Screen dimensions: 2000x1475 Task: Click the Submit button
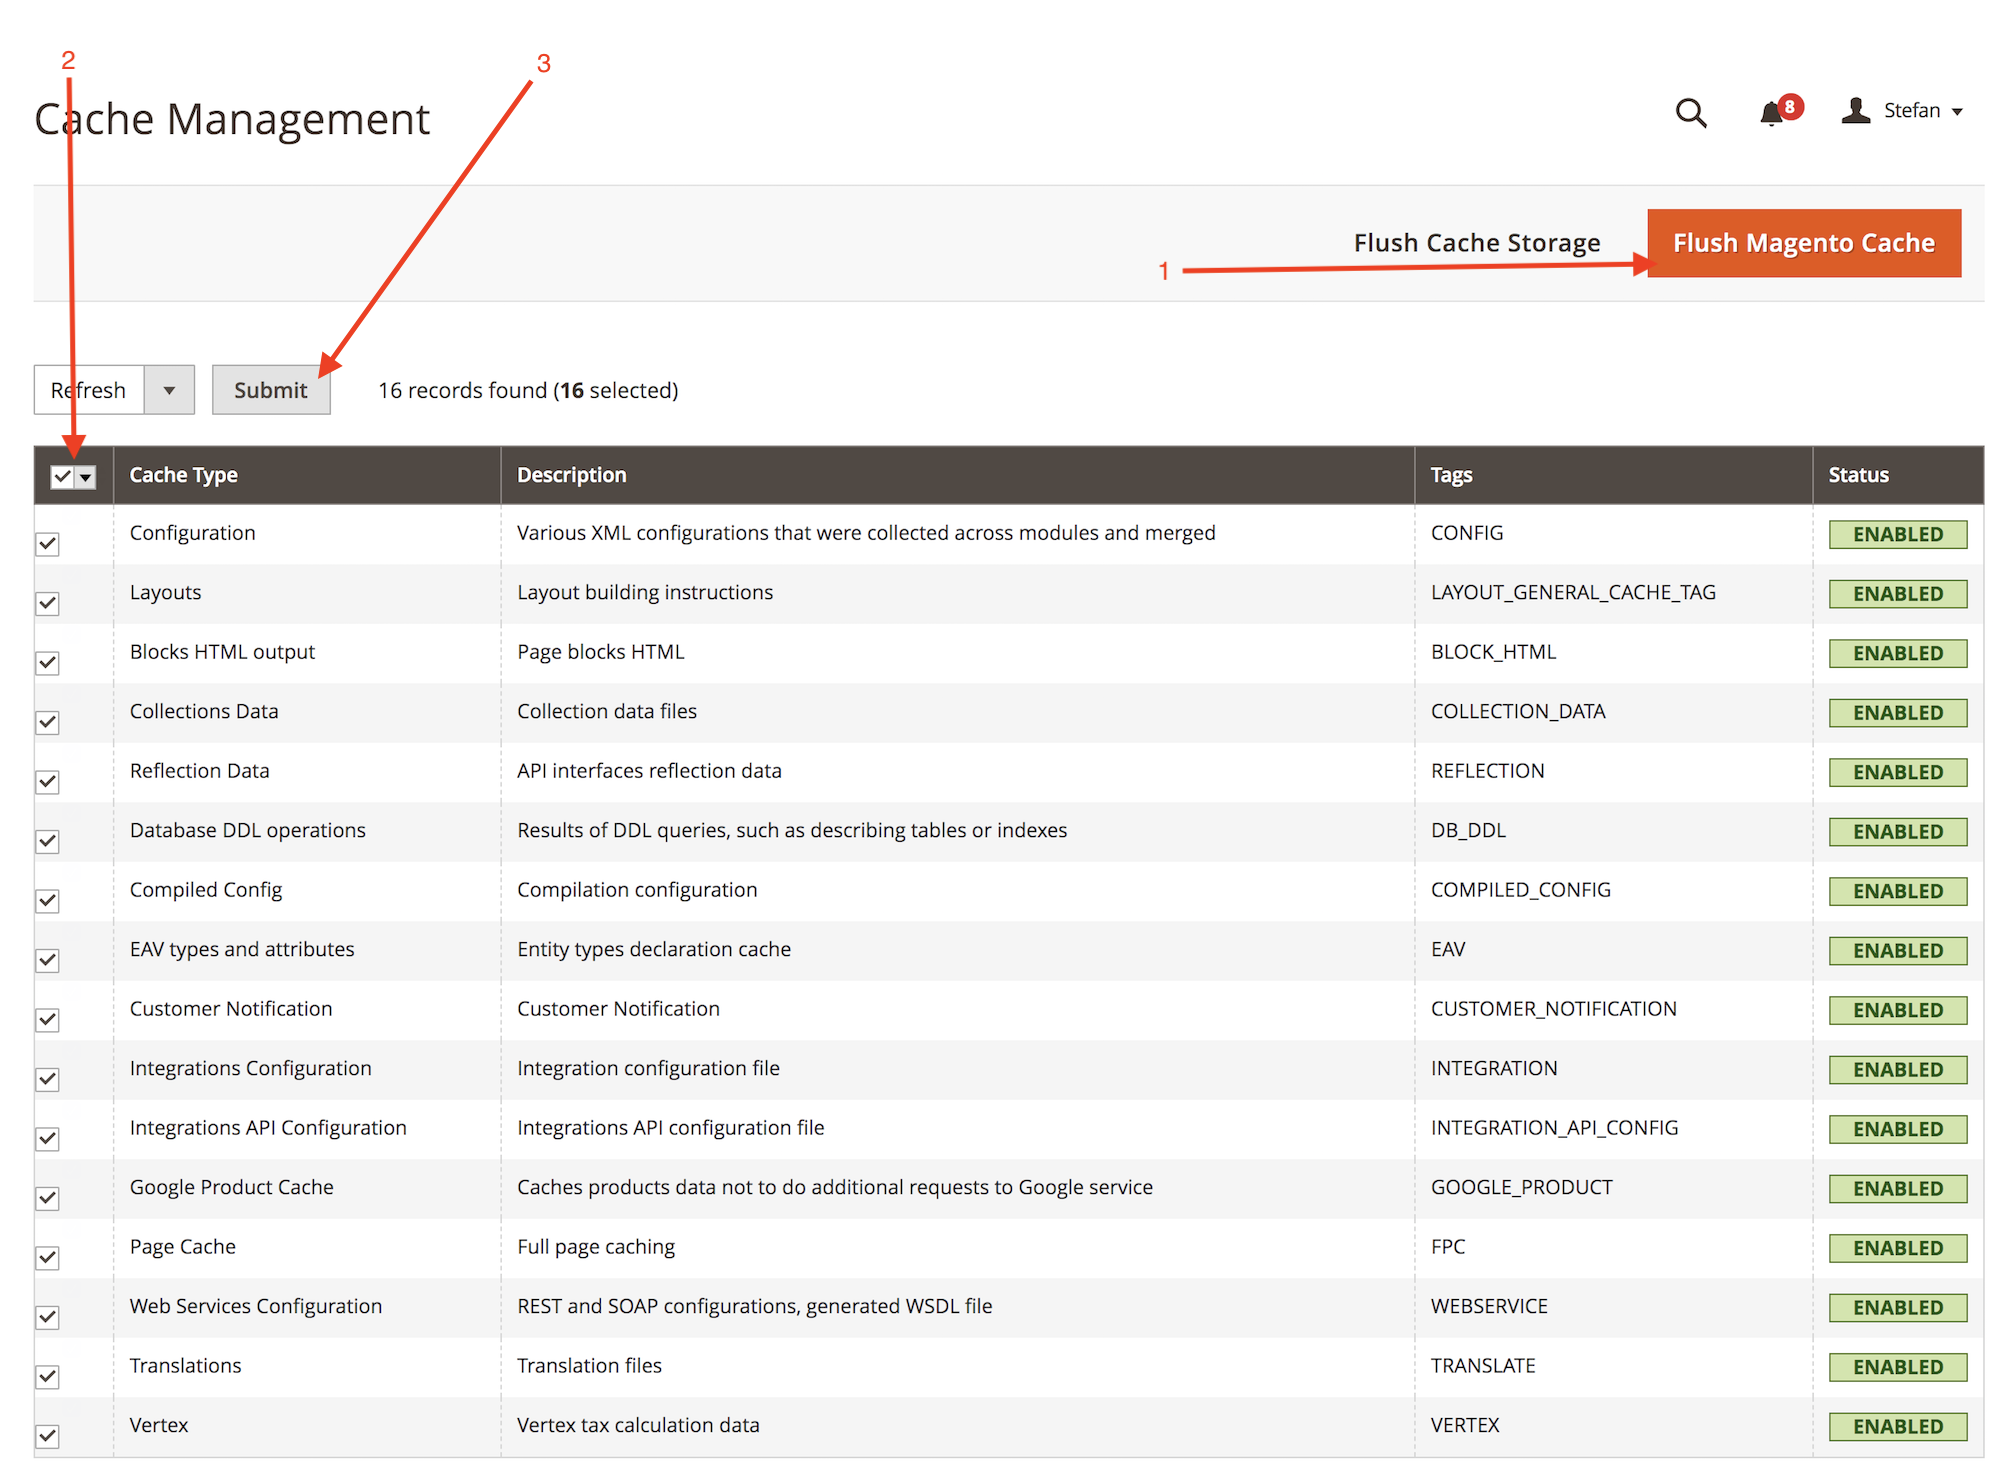click(270, 390)
